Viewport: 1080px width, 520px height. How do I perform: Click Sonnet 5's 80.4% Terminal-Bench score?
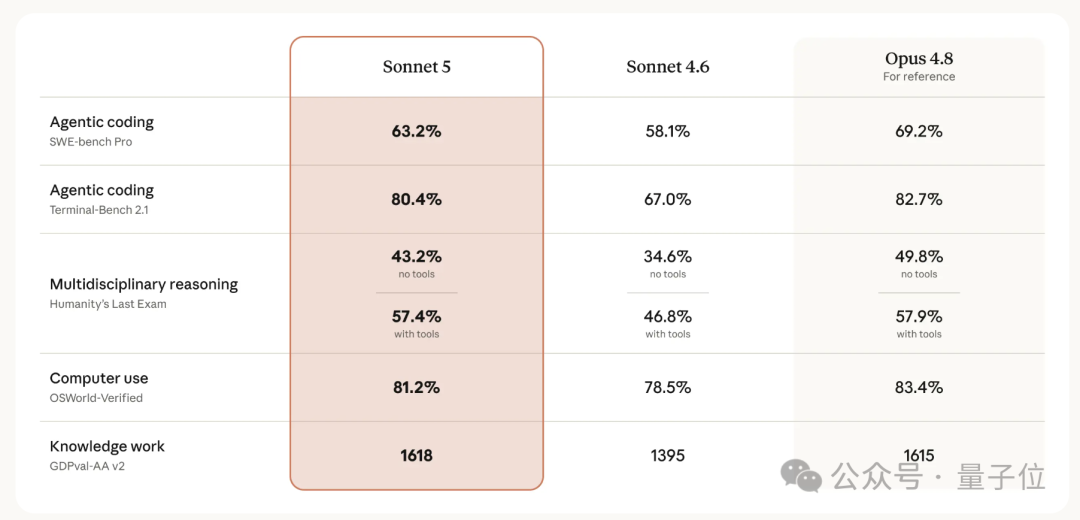[417, 200]
